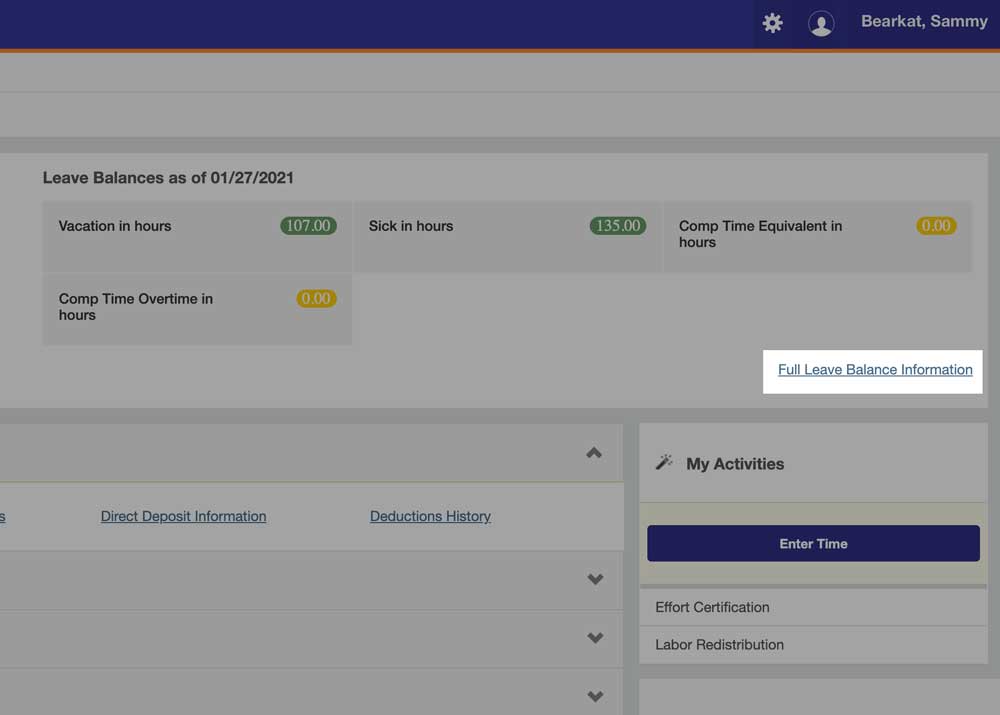Click the green Sick hours 135.00 badge
Image resolution: width=1000 pixels, height=715 pixels.
[617, 225]
